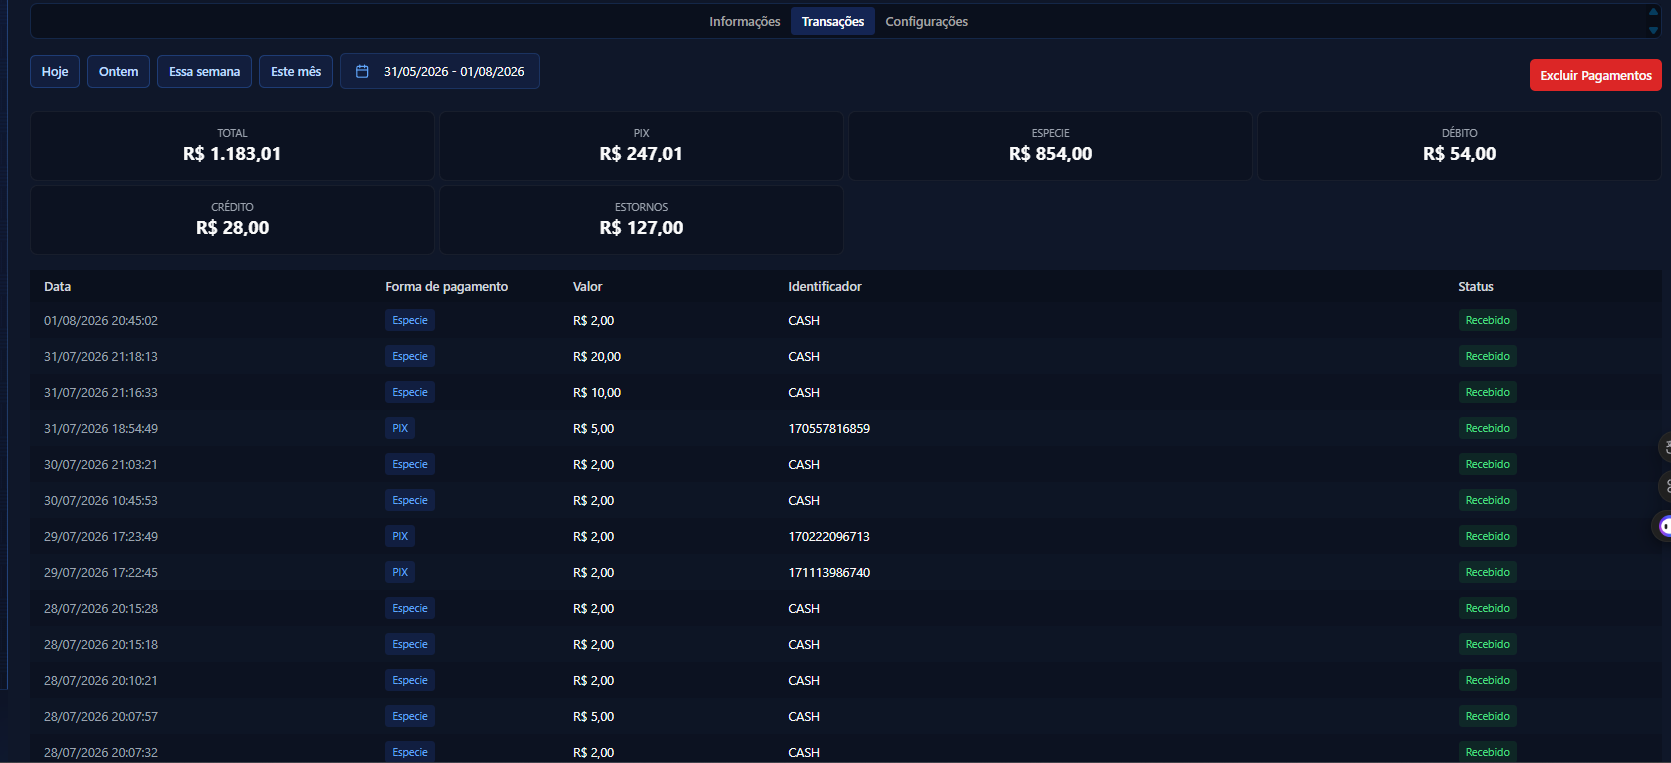
Task: Filter transactions by Ontem
Action: [119, 71]
